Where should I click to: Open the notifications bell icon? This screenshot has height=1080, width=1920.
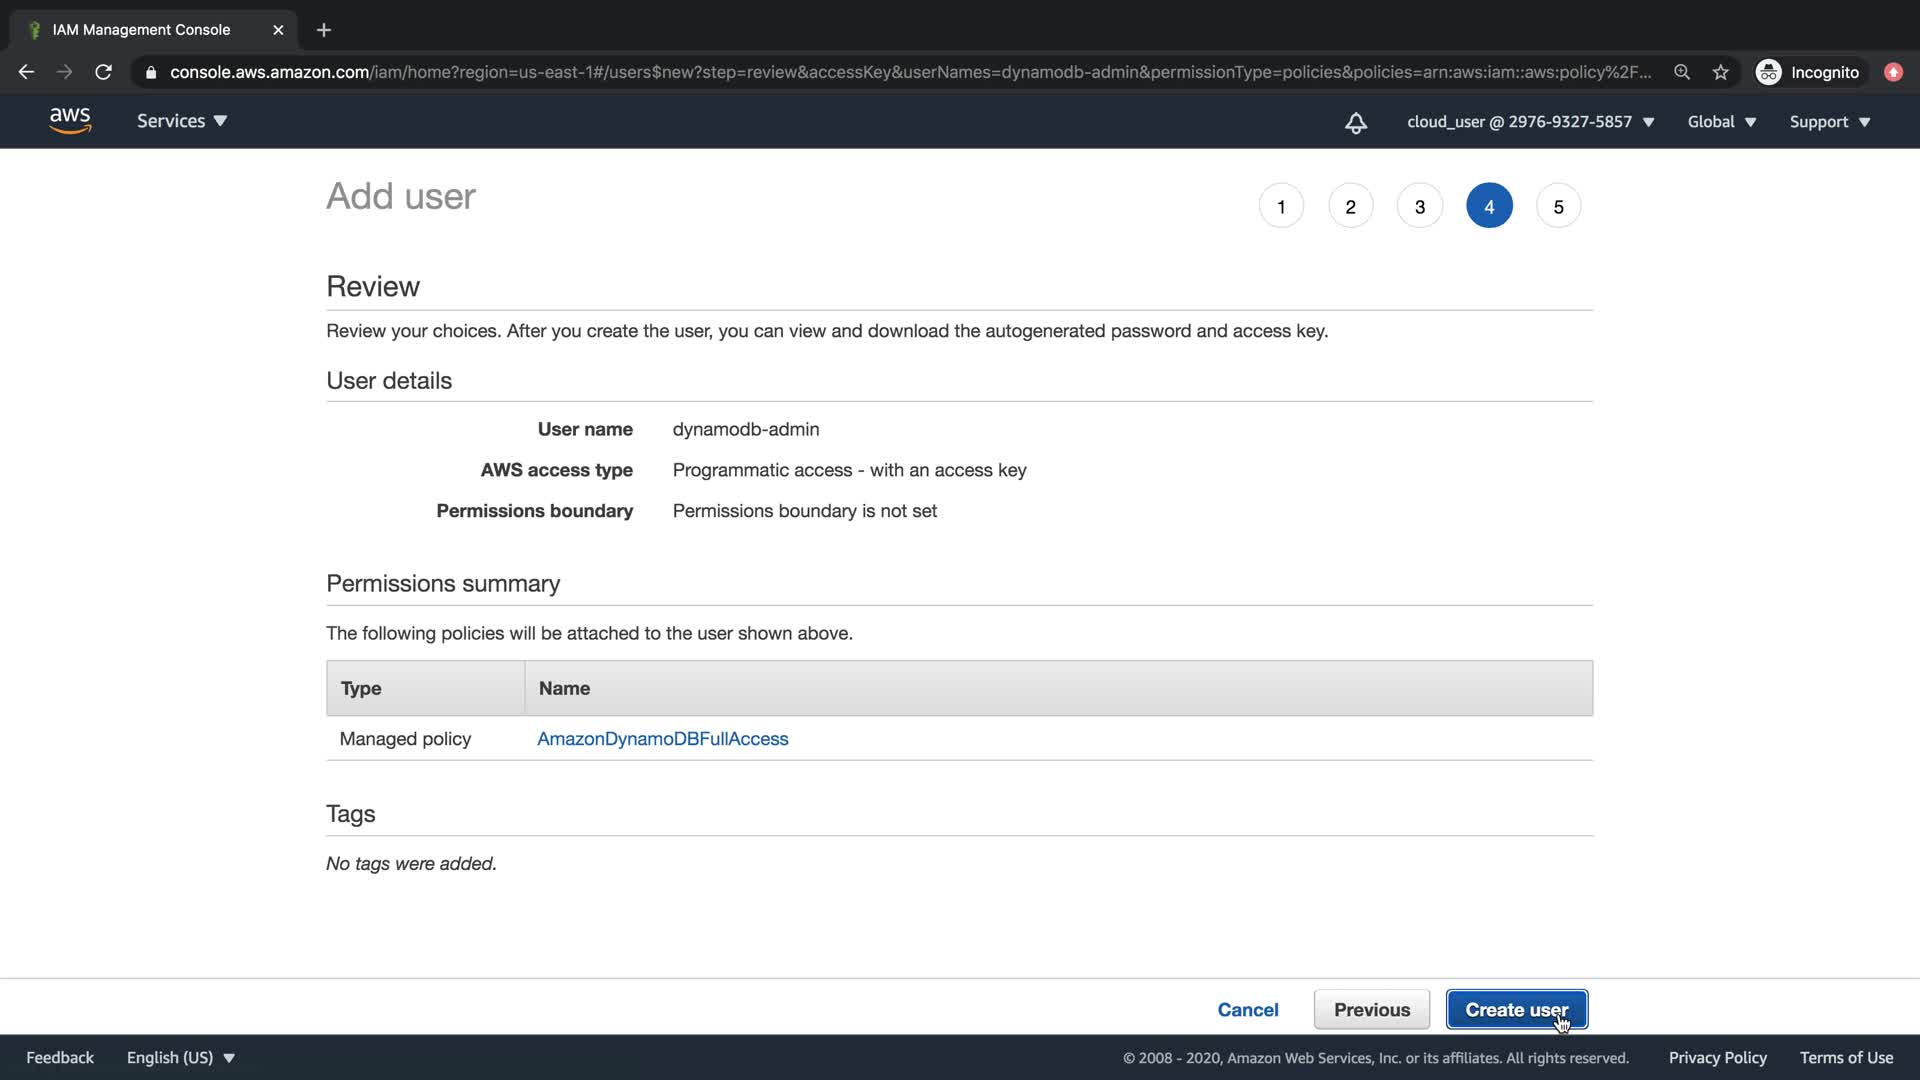click(1355, 122)
